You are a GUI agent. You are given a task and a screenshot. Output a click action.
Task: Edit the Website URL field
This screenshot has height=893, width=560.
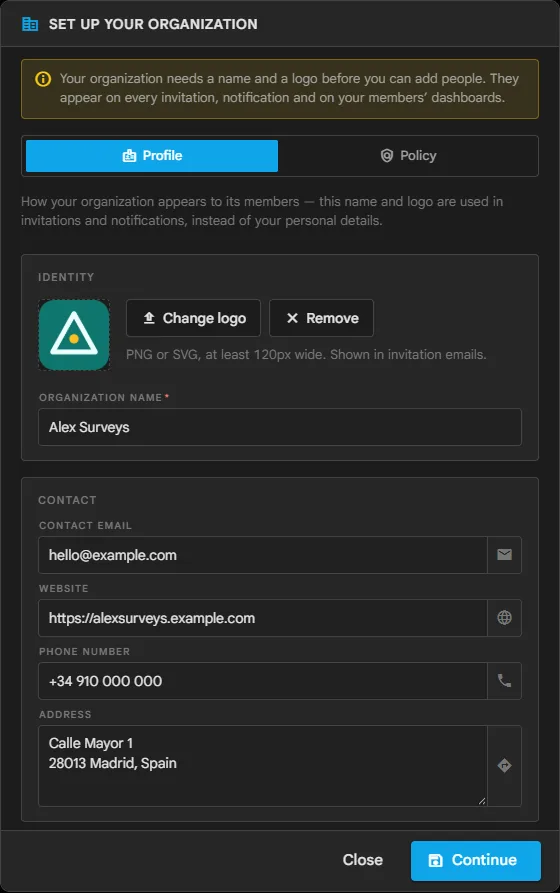(x=263, y=618)
